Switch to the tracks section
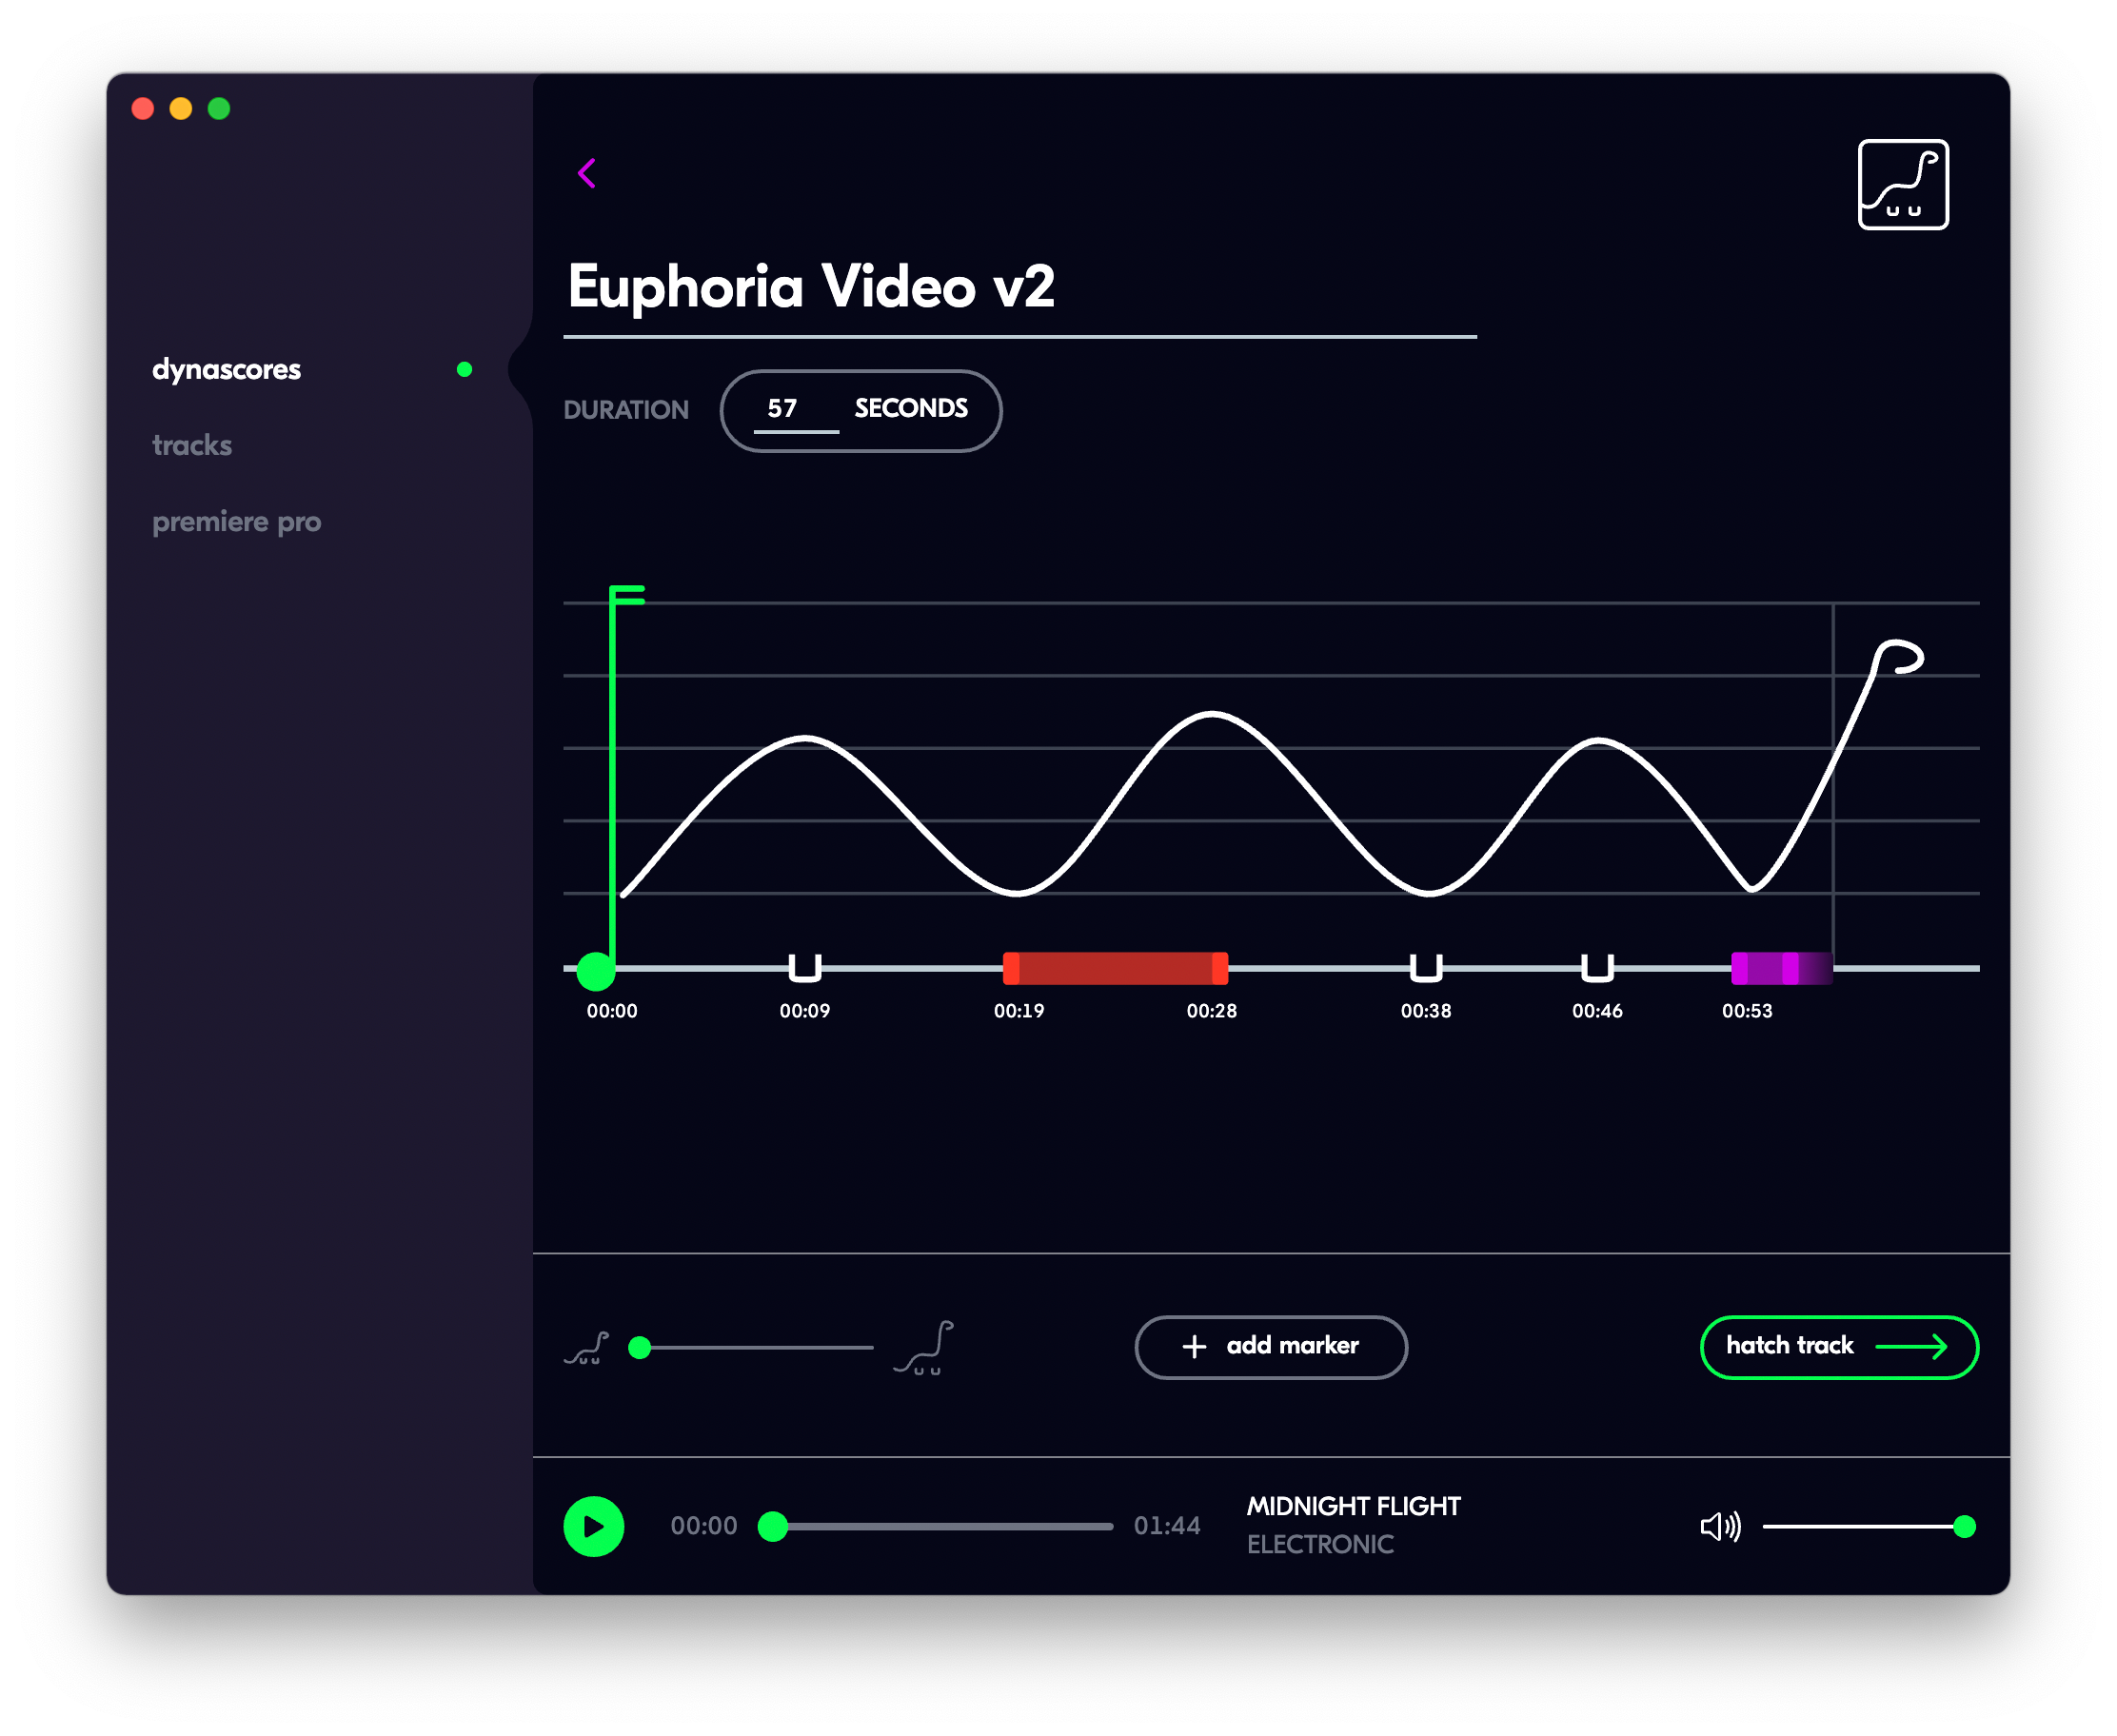 (x=192, y=445)
